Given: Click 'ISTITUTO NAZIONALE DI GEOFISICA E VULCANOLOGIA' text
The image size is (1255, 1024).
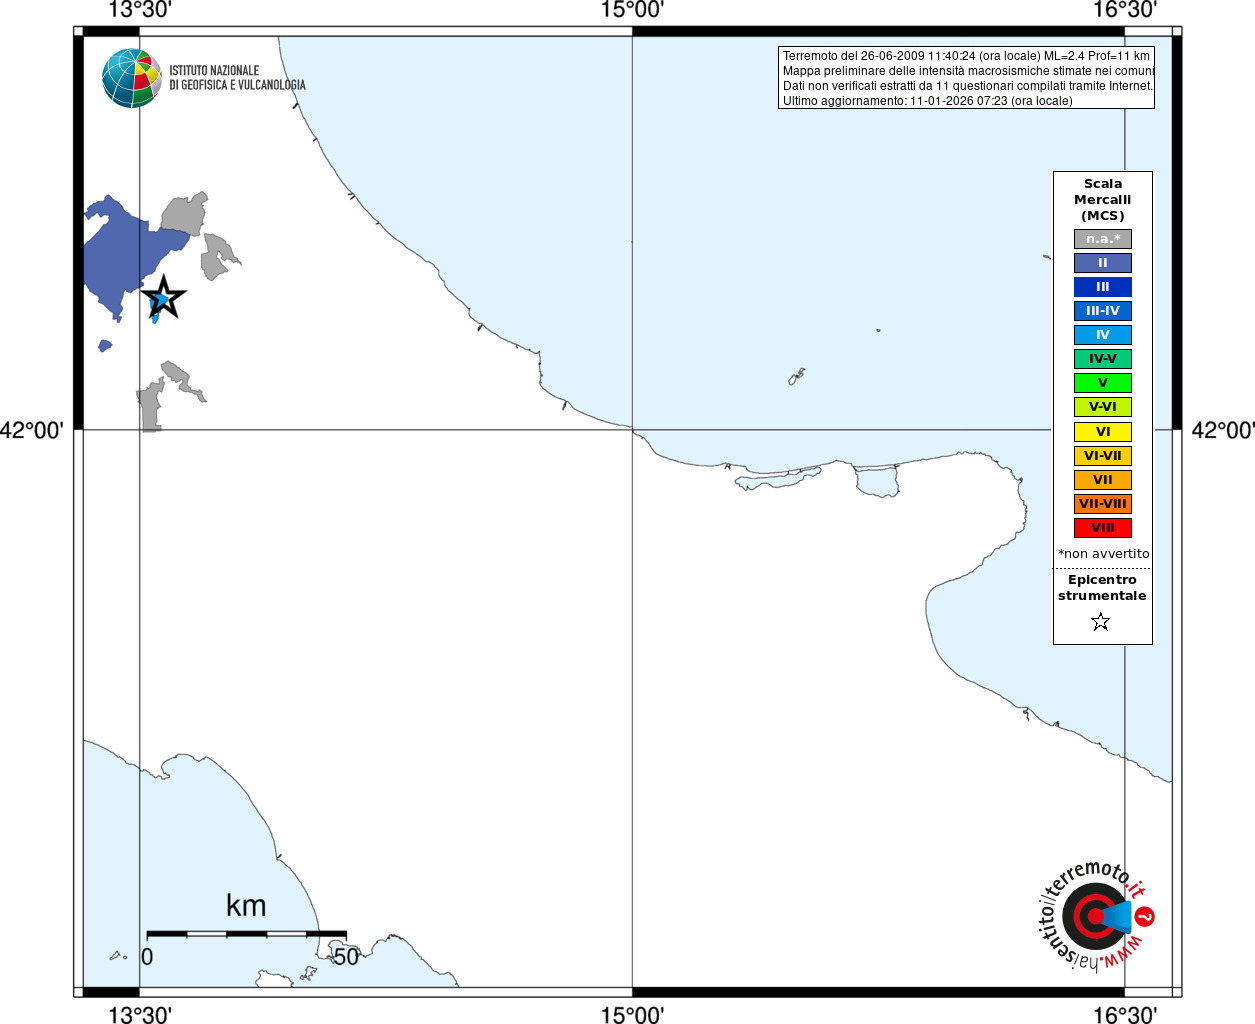Looking at the screenshot, I should [x=237, y=78].
